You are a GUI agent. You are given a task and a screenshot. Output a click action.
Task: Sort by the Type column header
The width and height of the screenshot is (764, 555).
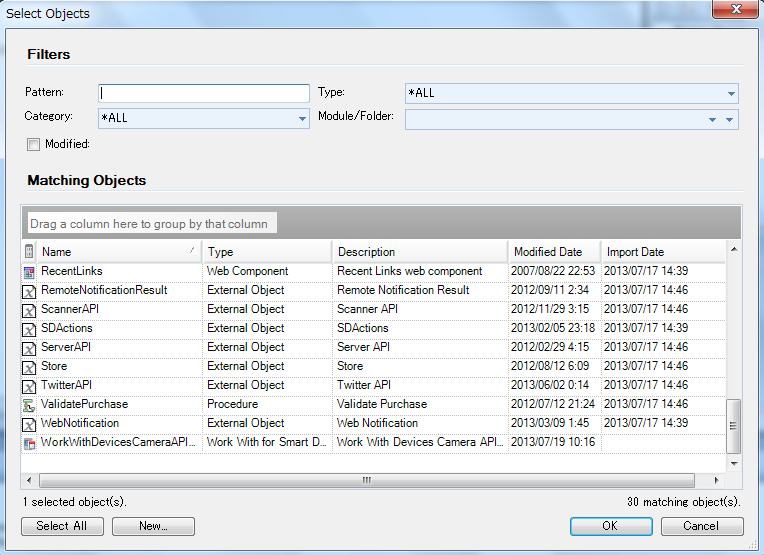pos(267,251)
